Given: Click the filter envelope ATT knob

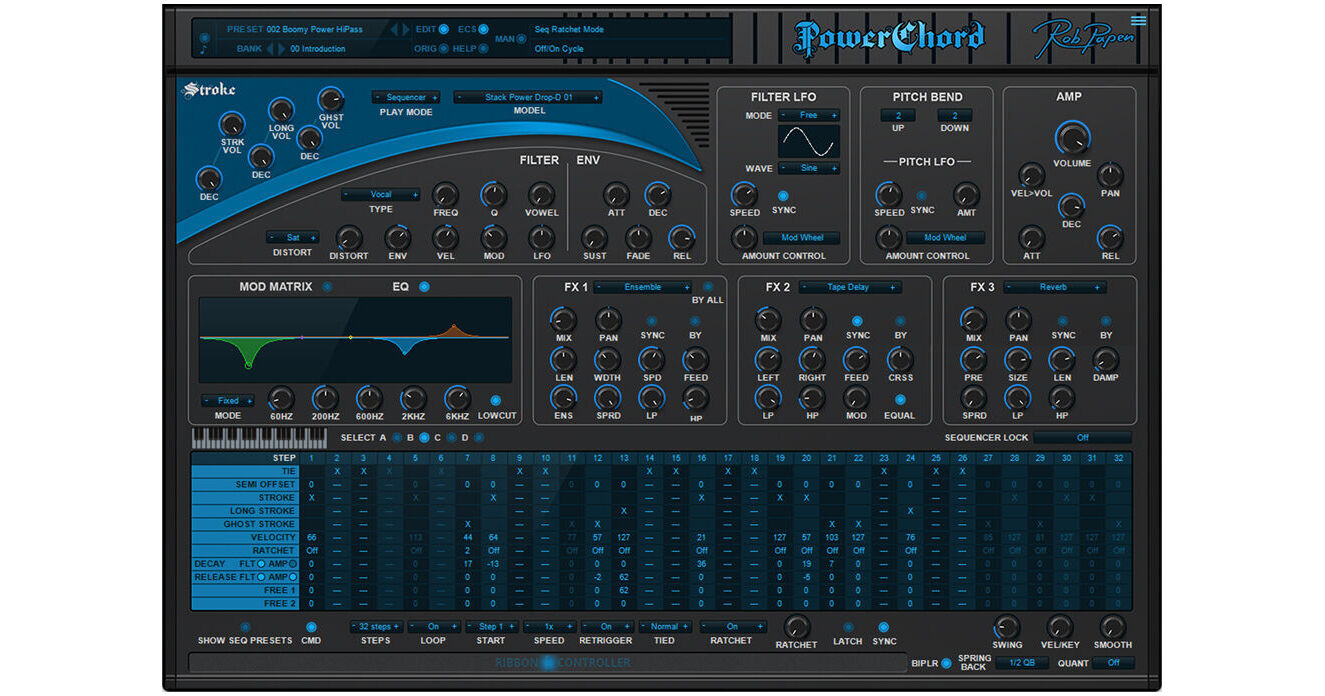Looking at the screenshot, I should 616,194.
